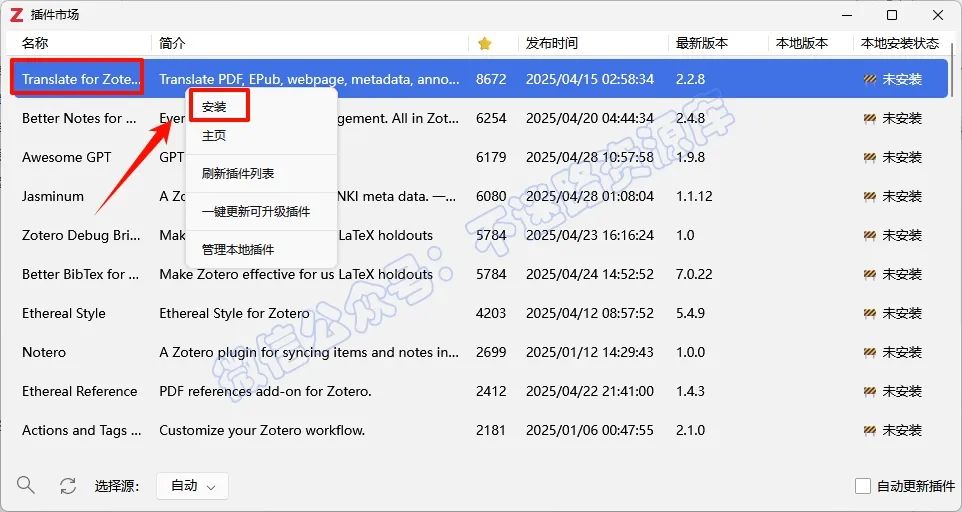Click release date 2025/01/06 00:47:55
This screenshot has width=962, height=512.
[x=590, y=430]
